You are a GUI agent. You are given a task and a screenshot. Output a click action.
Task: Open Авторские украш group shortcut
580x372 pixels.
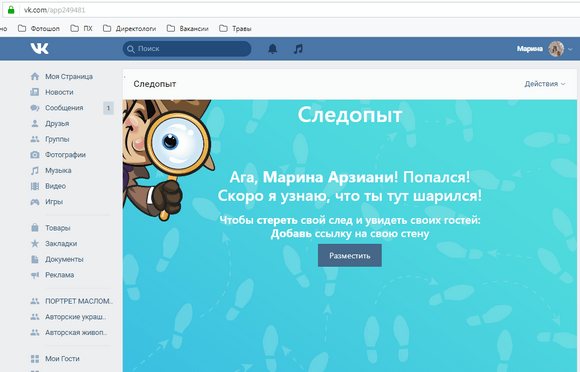click(76, 317)
